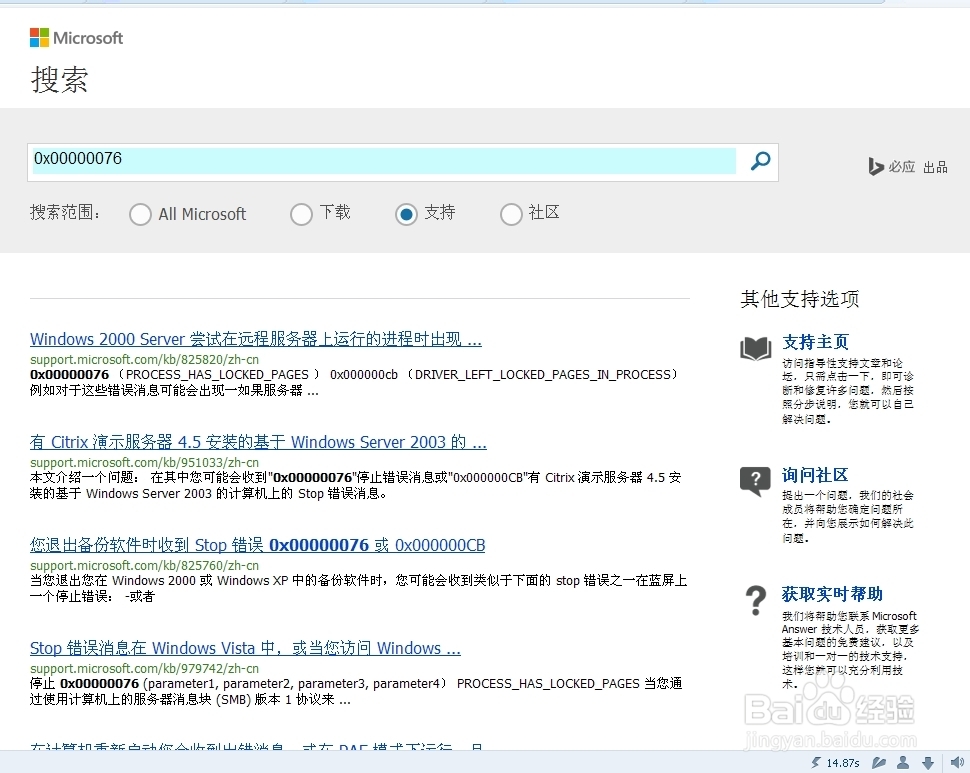This screenshot has width=970, height=773.
Task: Click the open book icon beside 支持主页
Action: point(755,348)
